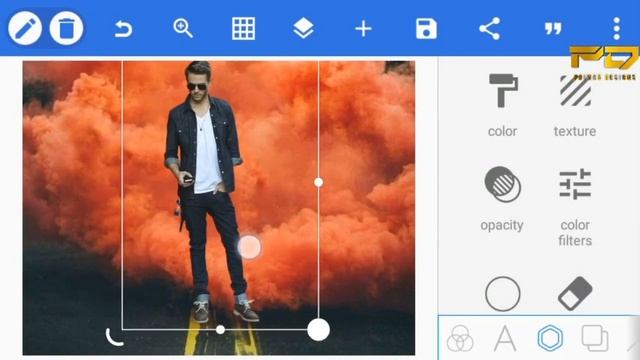Switch to the overlapping circles blend tab
The height and width of the screenshot is (360, 640).
click(460, 338)
